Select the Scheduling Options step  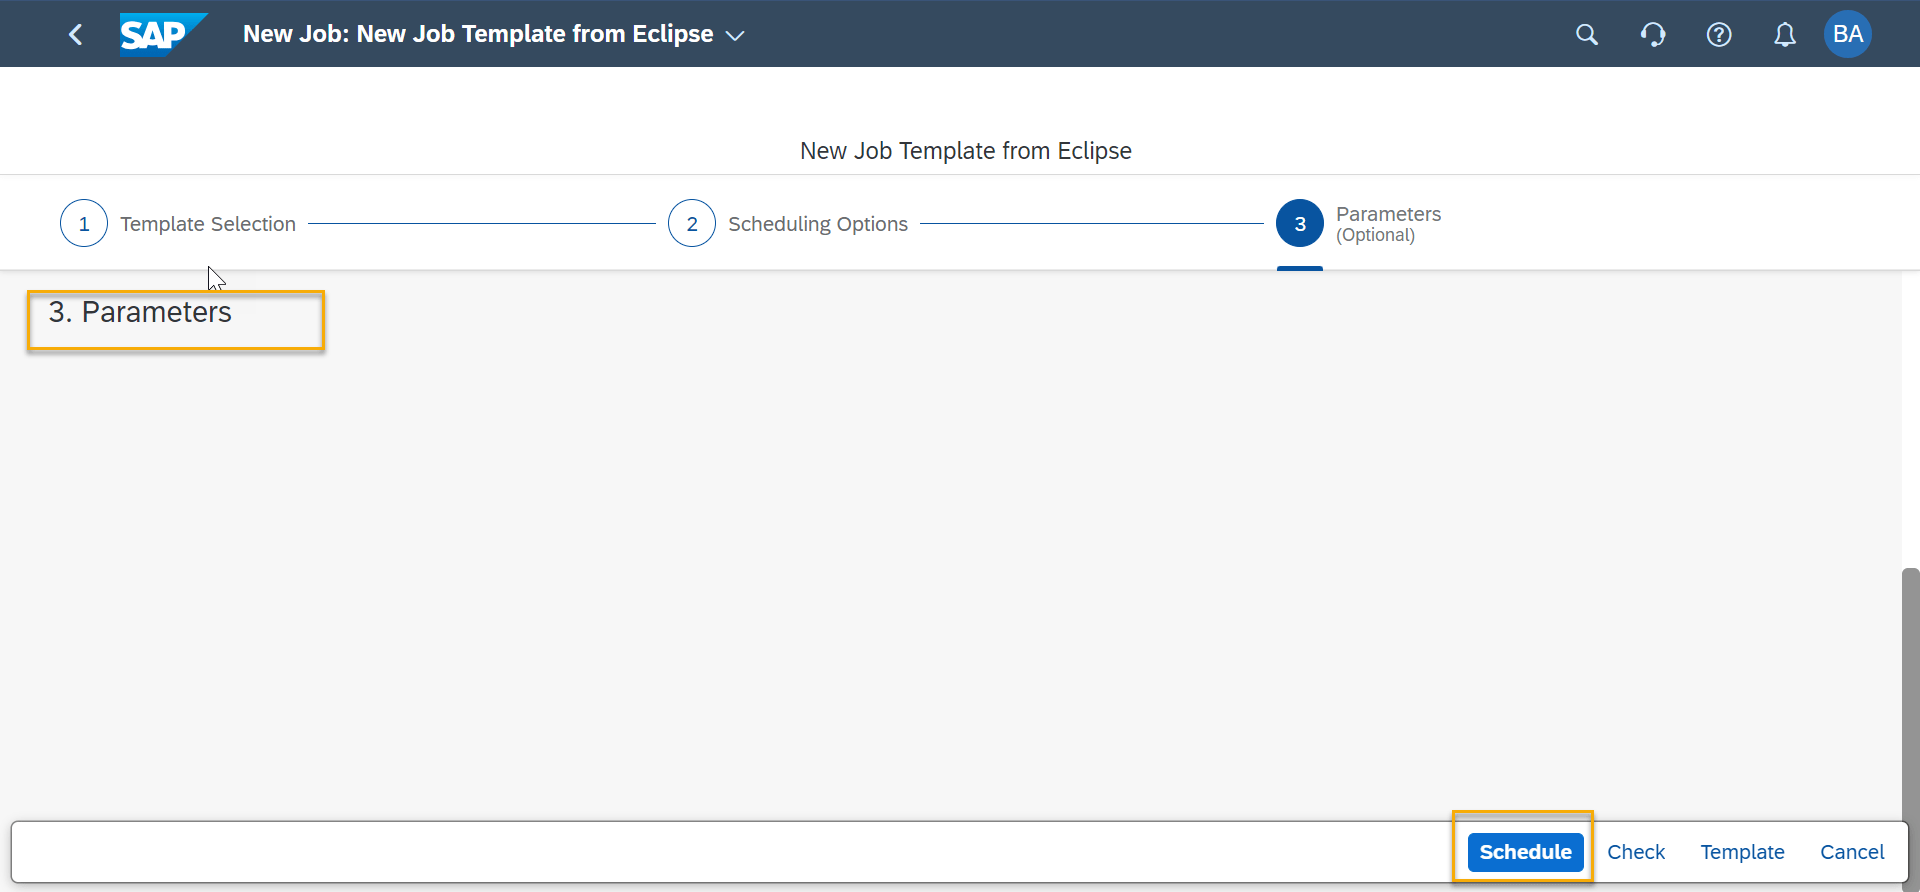818,223
